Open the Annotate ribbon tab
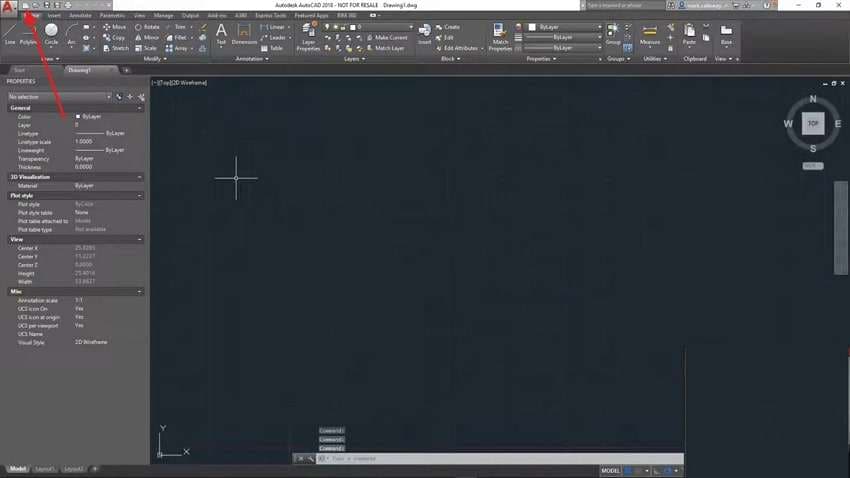850x478 pixels. tap(80, 16)
